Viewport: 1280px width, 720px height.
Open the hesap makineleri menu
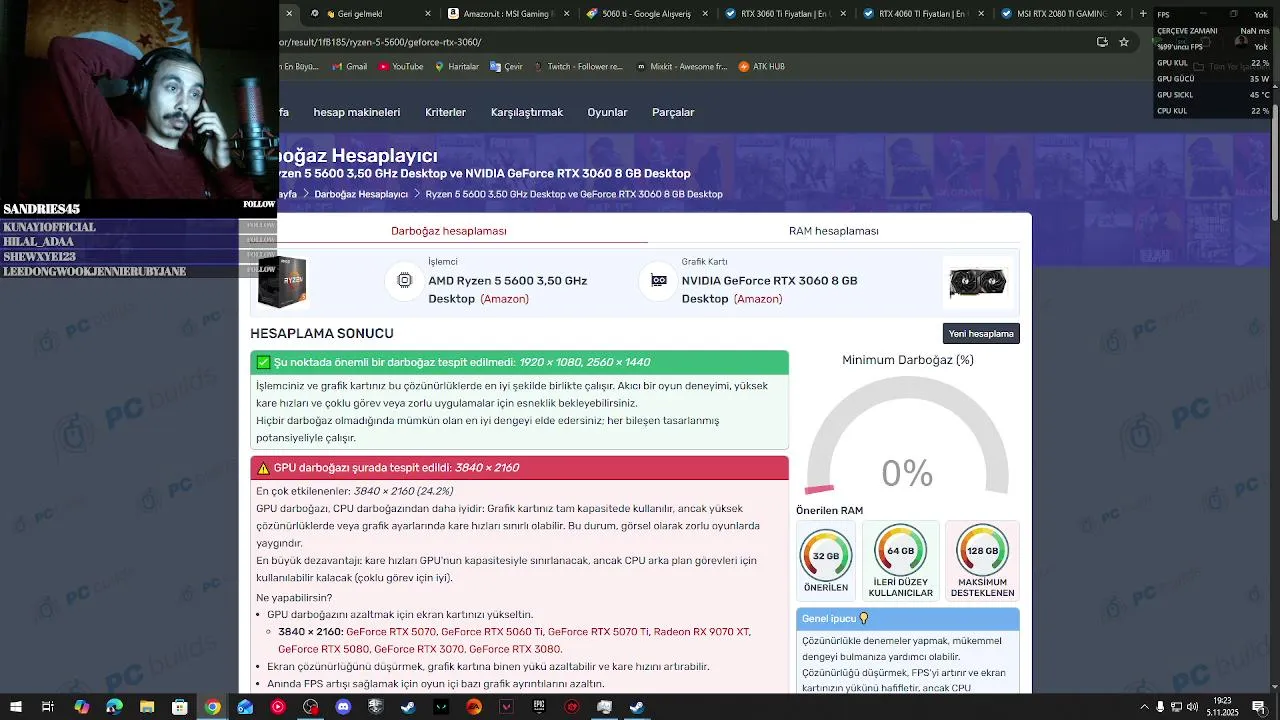click(x=357, y=112)
